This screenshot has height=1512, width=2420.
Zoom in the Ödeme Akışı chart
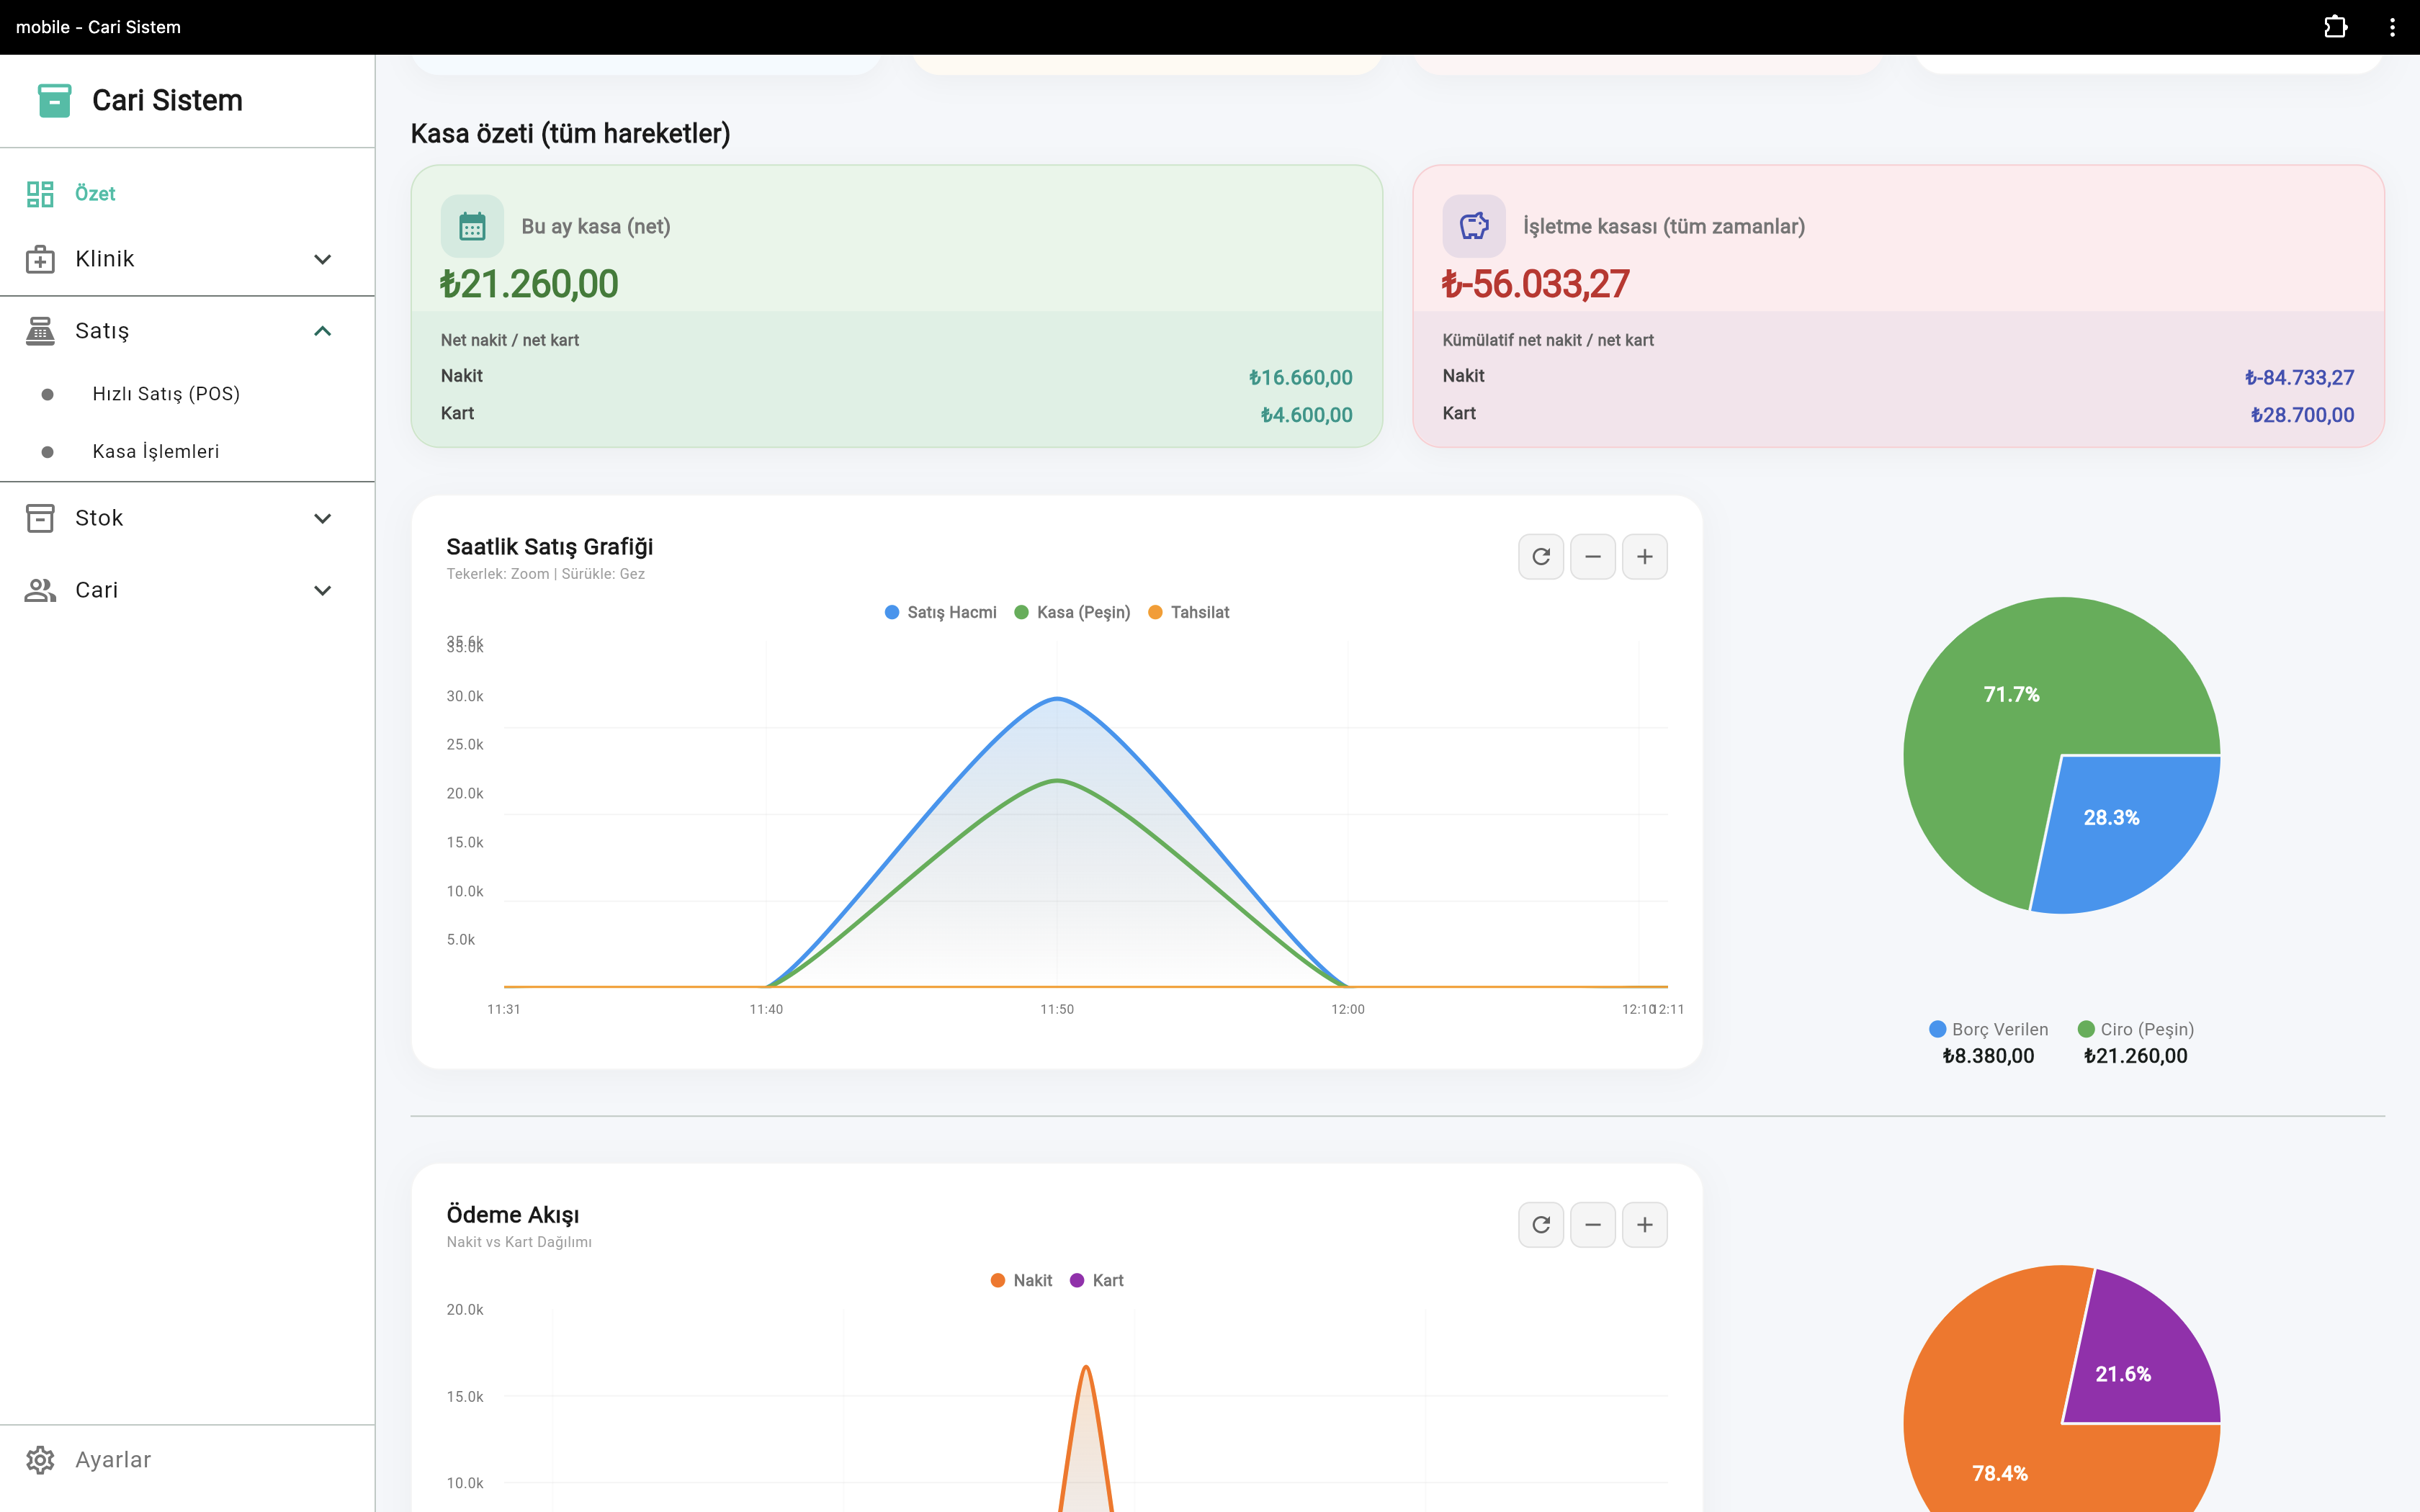1645,1225
